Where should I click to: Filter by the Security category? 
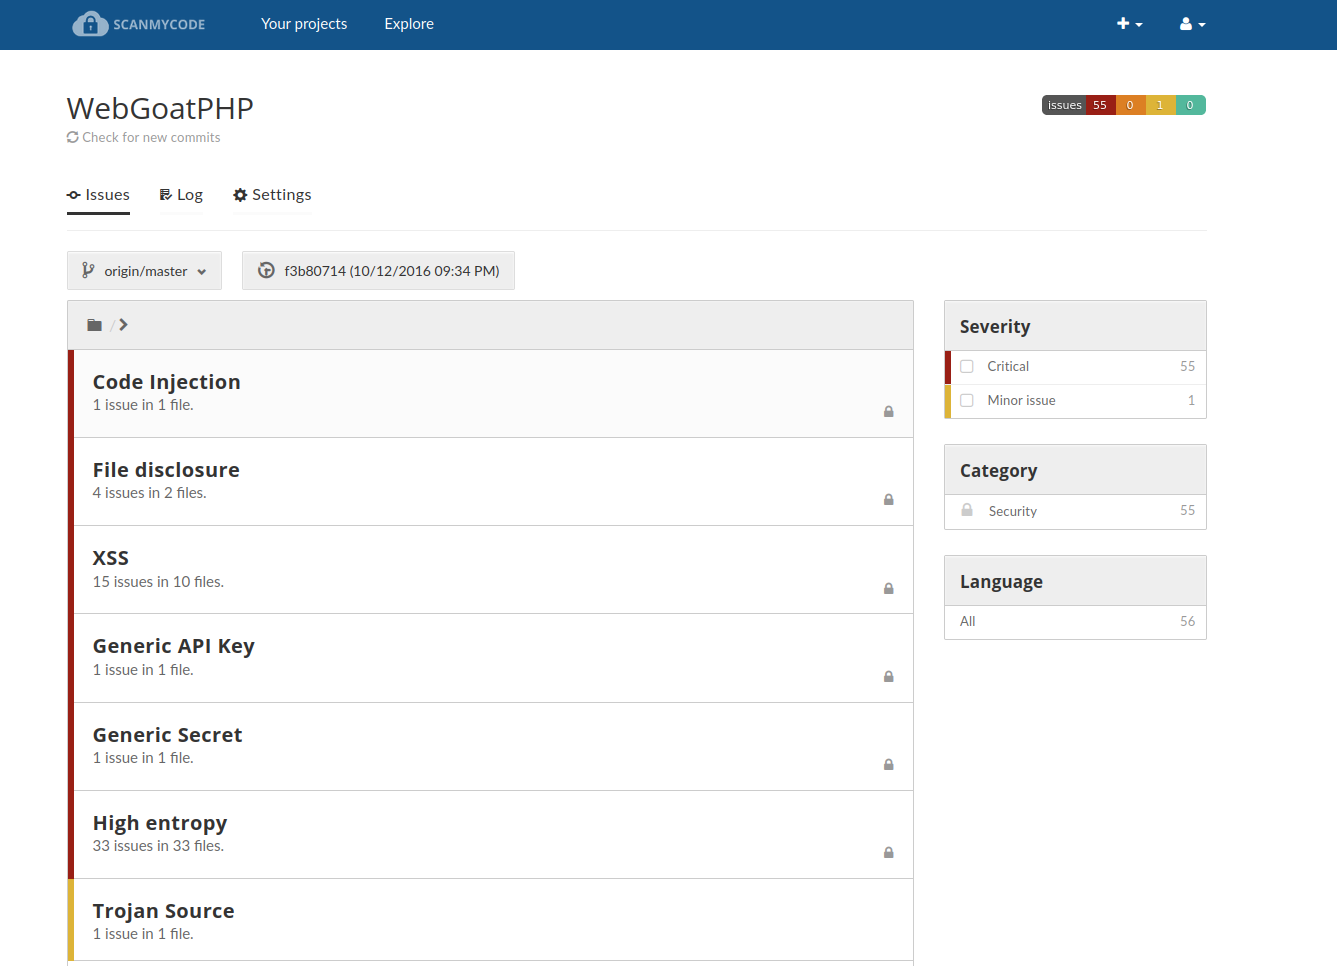1012,511
